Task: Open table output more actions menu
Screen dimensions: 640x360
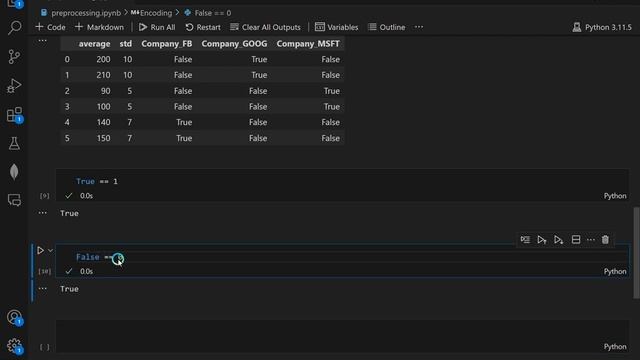Action: click(x=42, y=41)
